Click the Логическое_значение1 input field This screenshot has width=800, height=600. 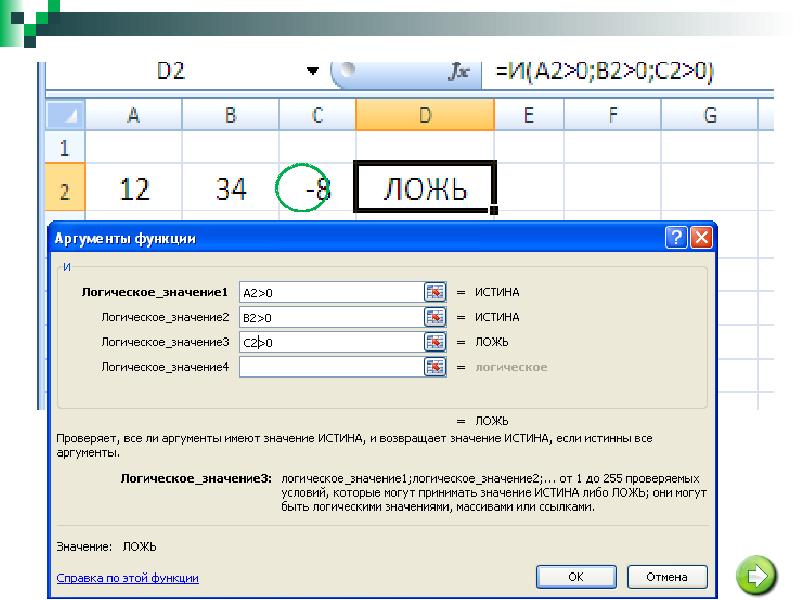click(x=330, y=292)
